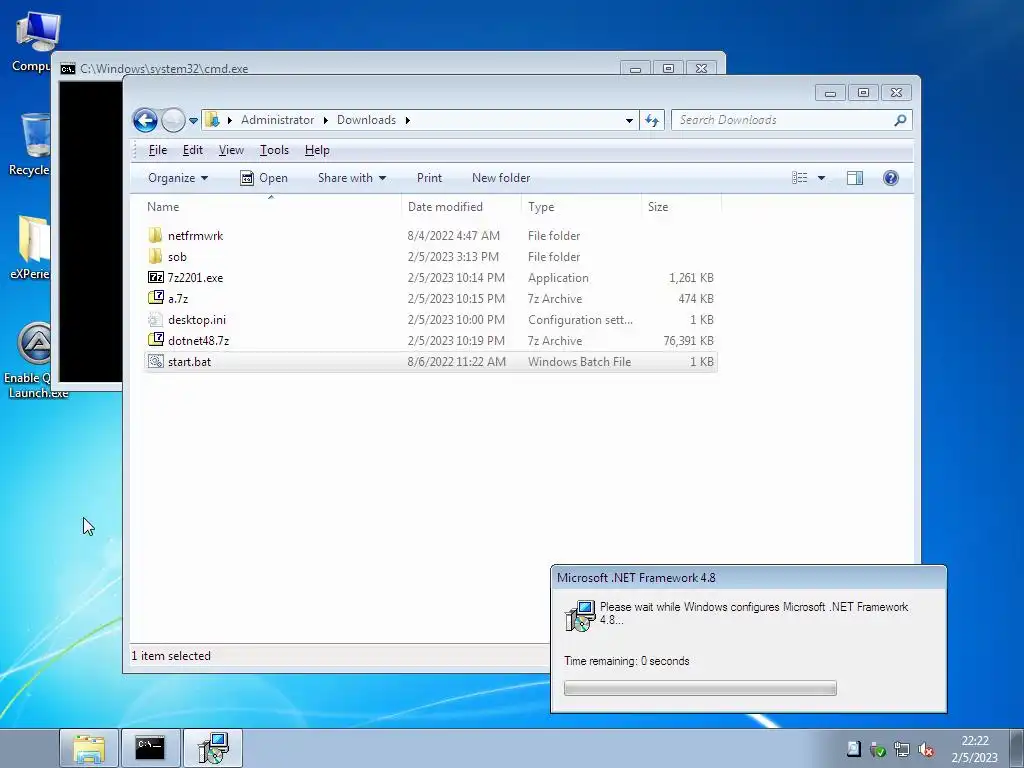
Task: Refresh the Downloads folder view
Action: click(652, 120)
